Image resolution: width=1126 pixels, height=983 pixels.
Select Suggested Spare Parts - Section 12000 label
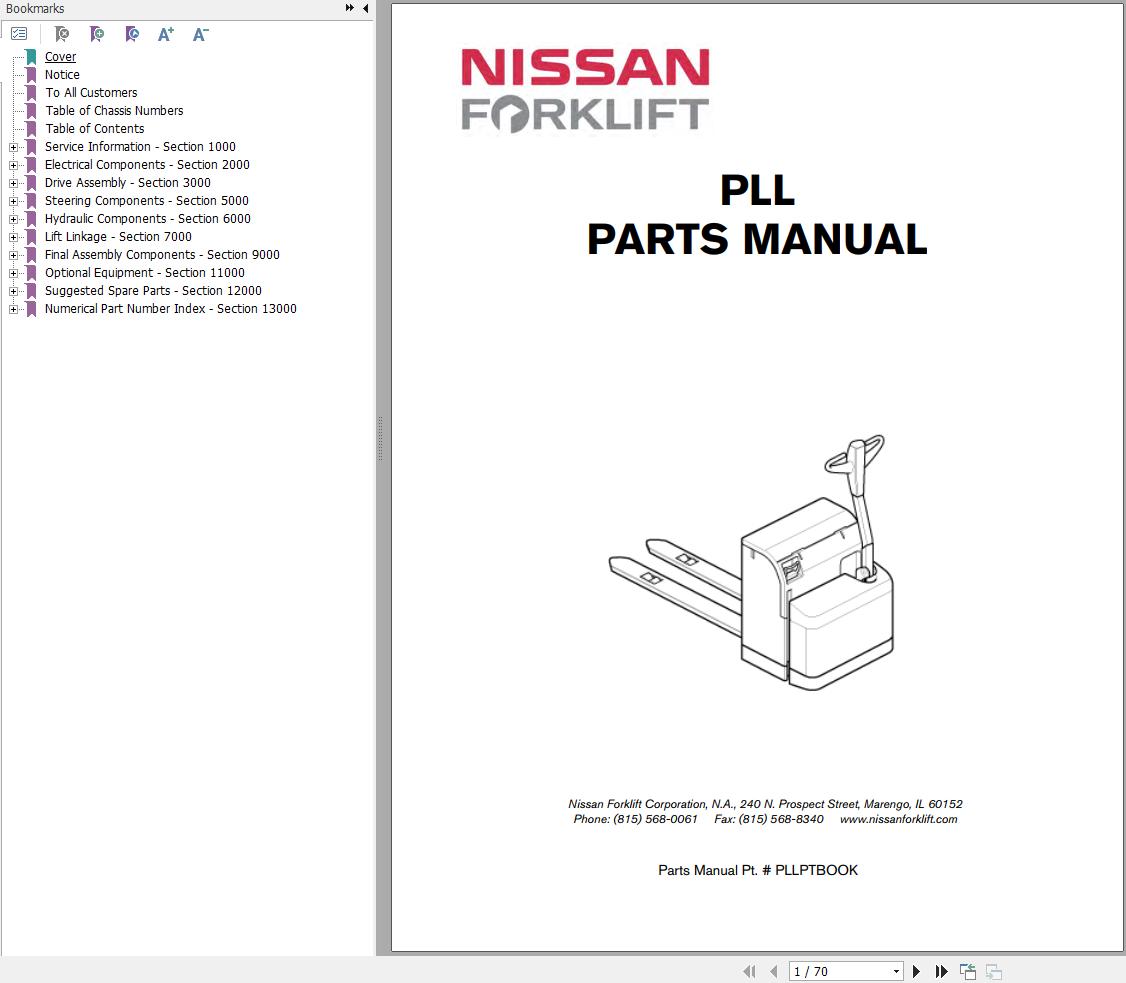(x=153, y=290)
